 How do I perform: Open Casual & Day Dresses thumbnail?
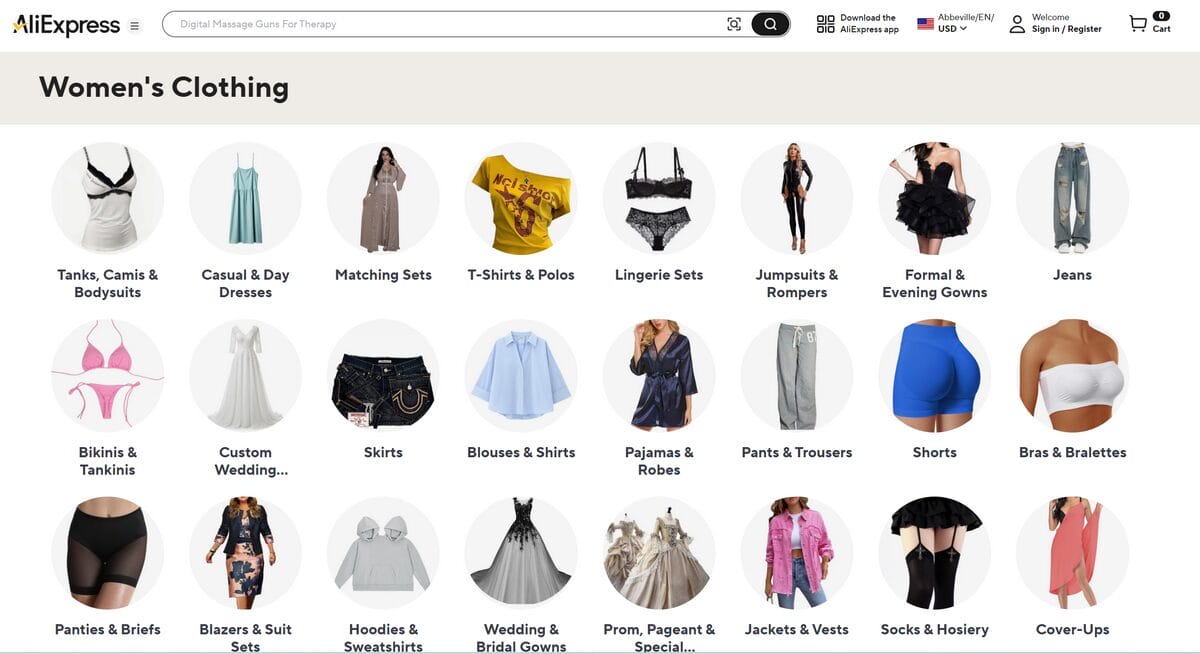click(245, 198)
